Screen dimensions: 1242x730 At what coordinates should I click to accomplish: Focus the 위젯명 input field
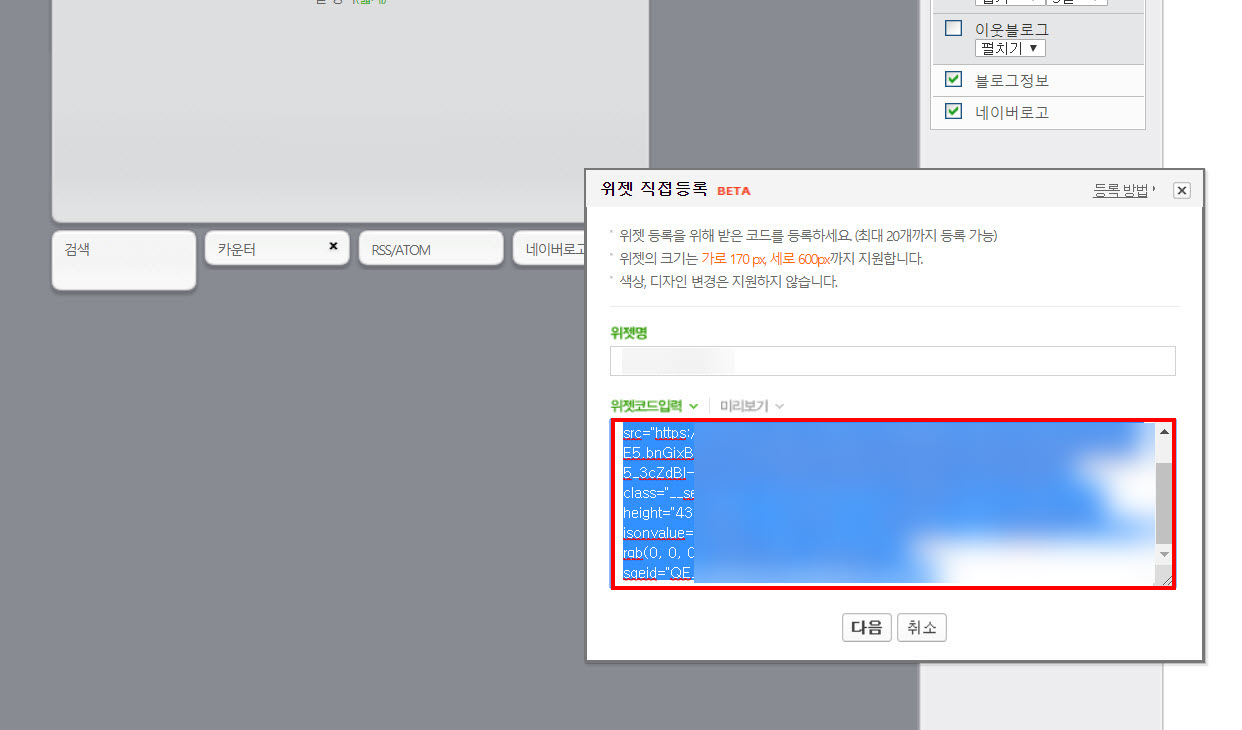[x=892, y=361]
